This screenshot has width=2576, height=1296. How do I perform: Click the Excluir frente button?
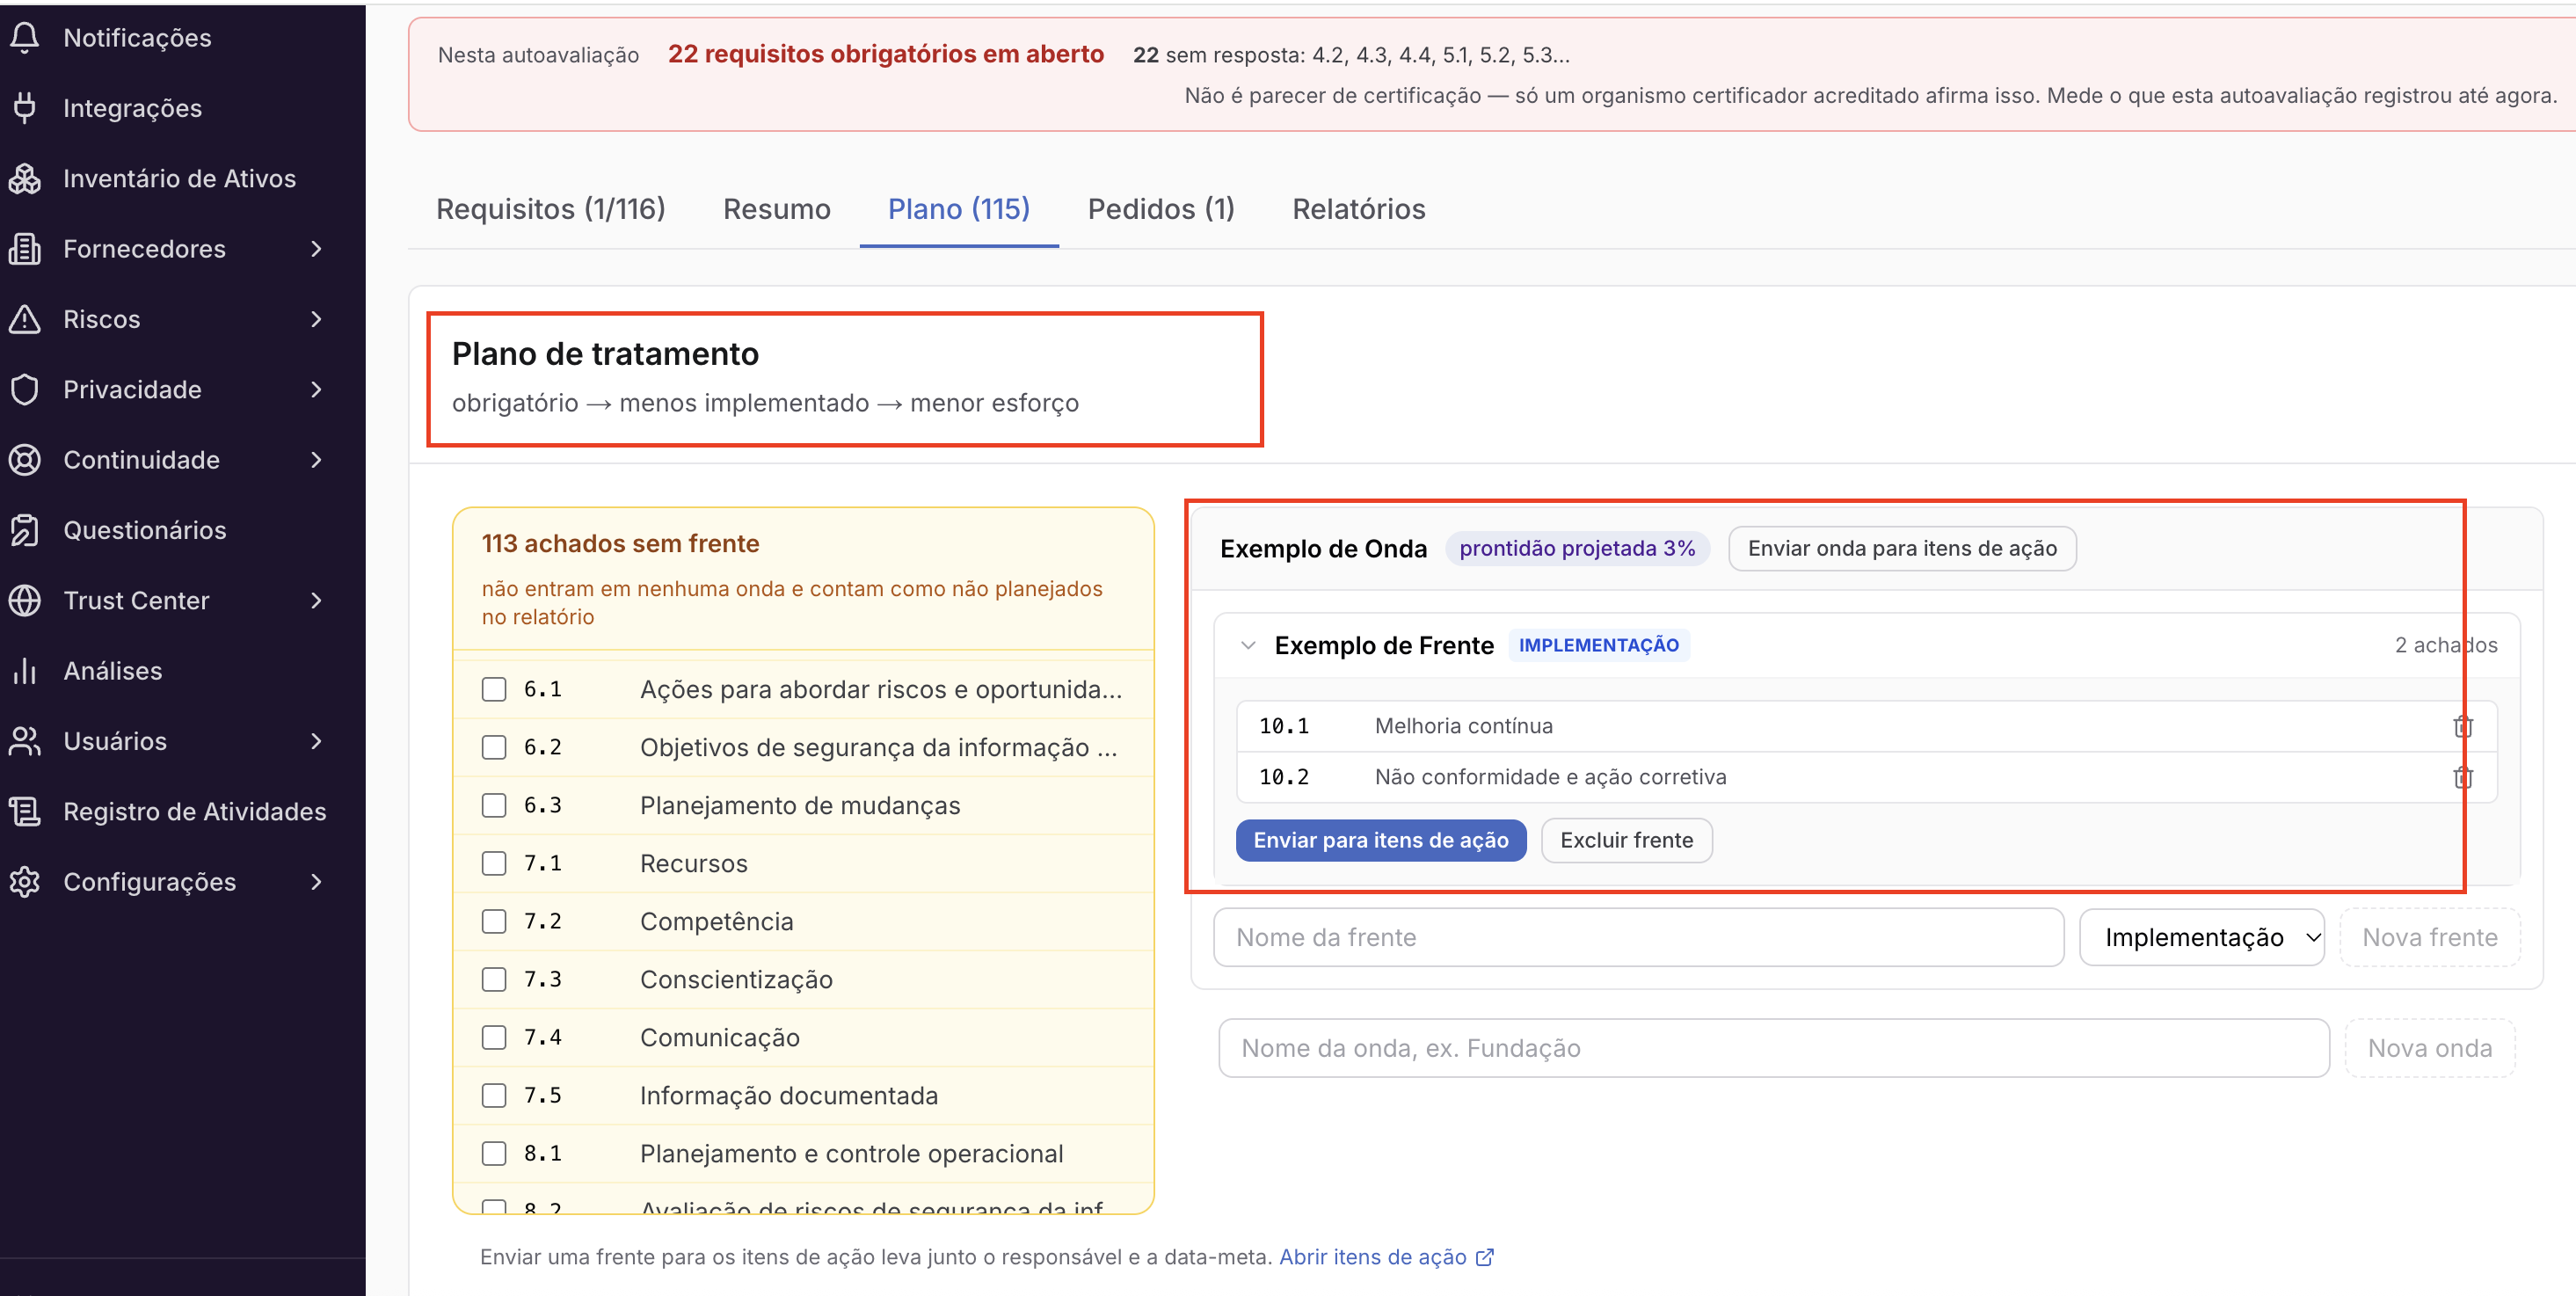(1626, 840)
